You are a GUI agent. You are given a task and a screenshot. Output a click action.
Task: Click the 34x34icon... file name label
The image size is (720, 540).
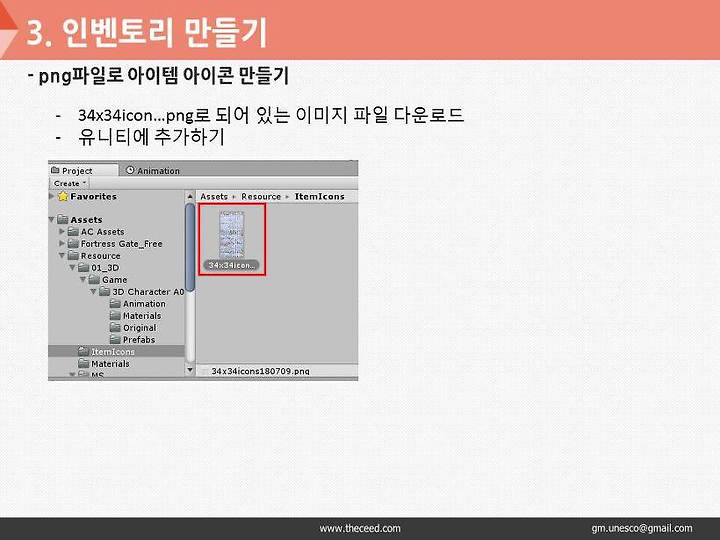coord(231,265)
